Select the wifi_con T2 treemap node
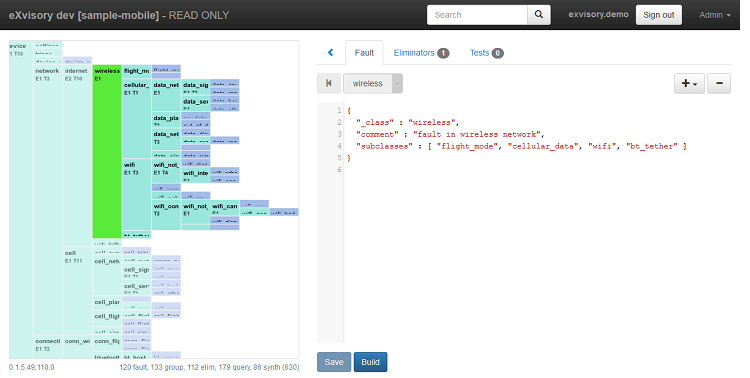 click(166, 215)
